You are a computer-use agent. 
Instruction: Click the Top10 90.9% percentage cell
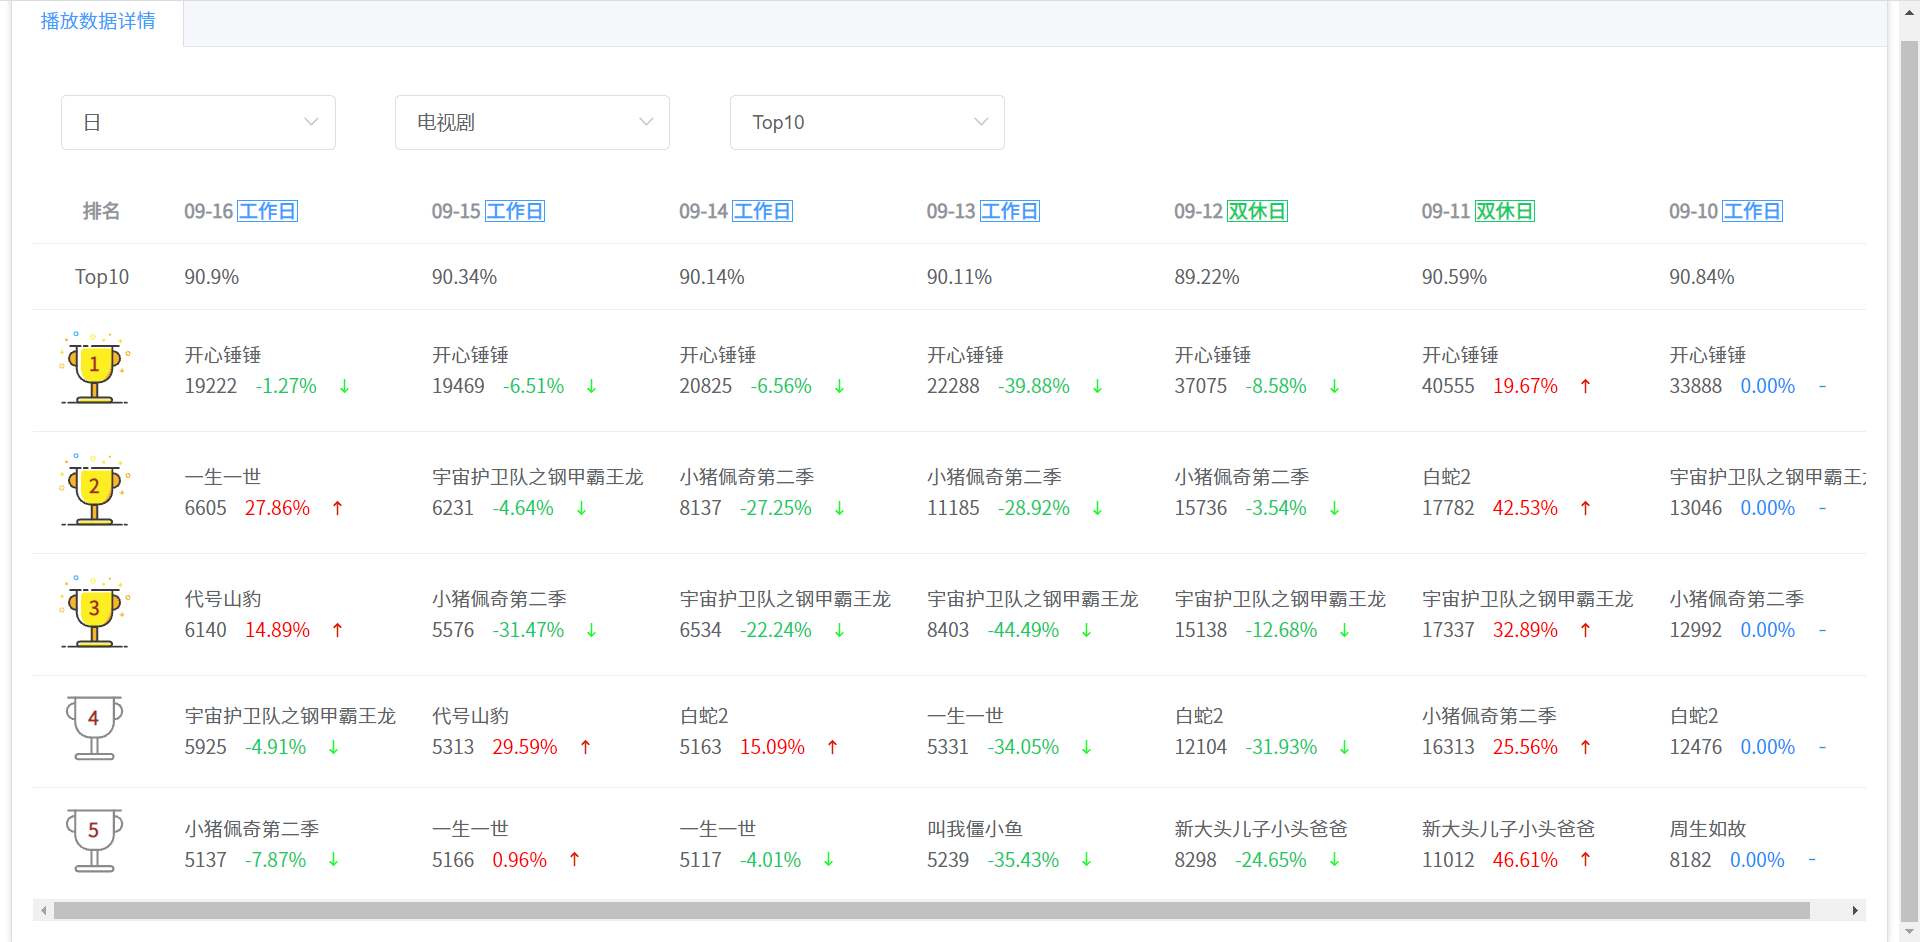coord(211,277)
